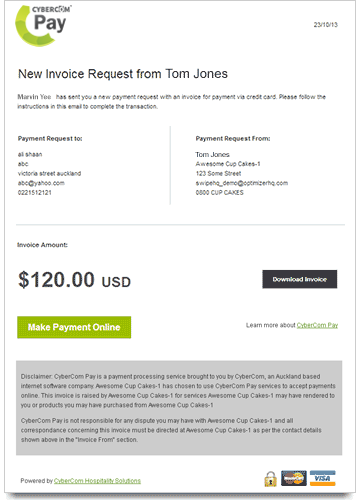Click the $120.00 USD invoice amount
This screenshot has height=500, width=360.
[x=74, y=280]
